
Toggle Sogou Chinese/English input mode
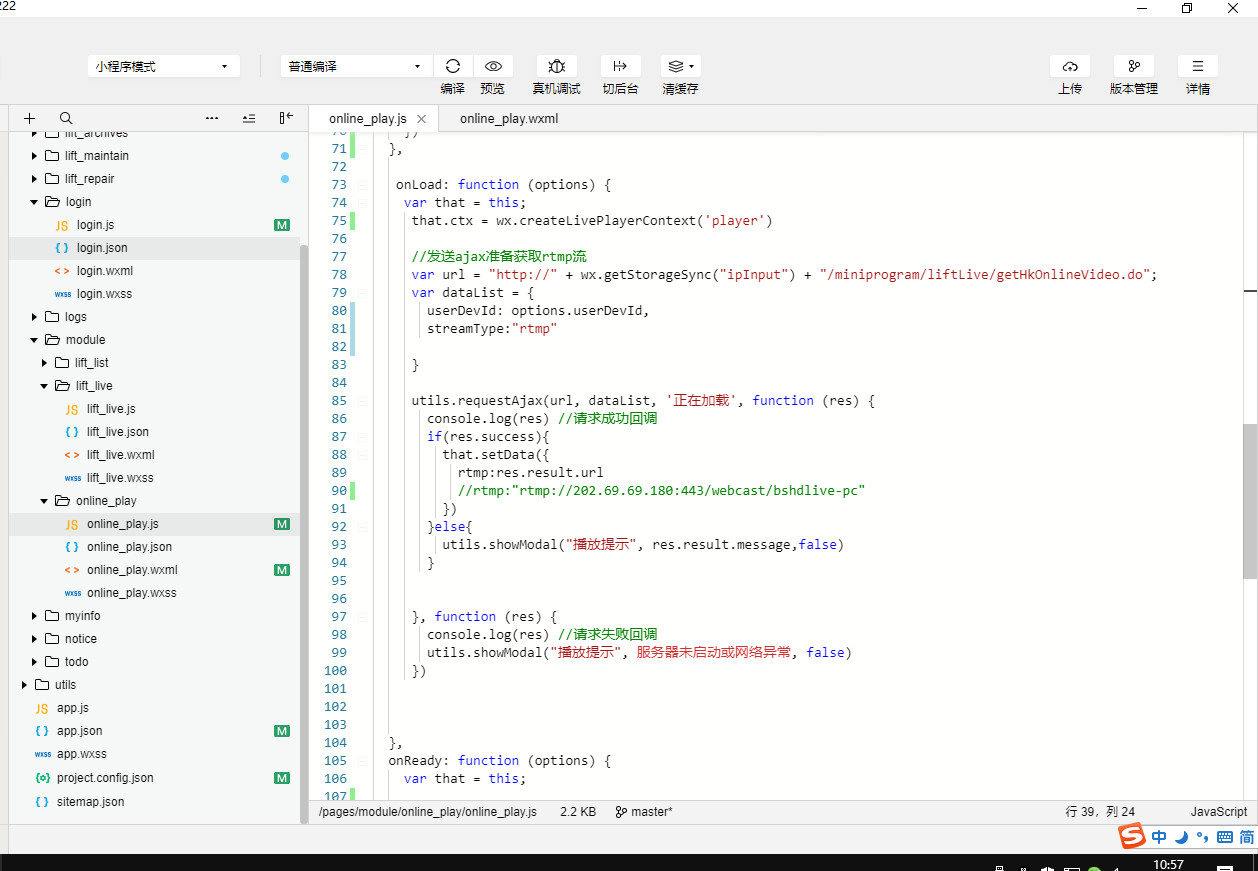pyautogui.click(x=1159, y=837)
